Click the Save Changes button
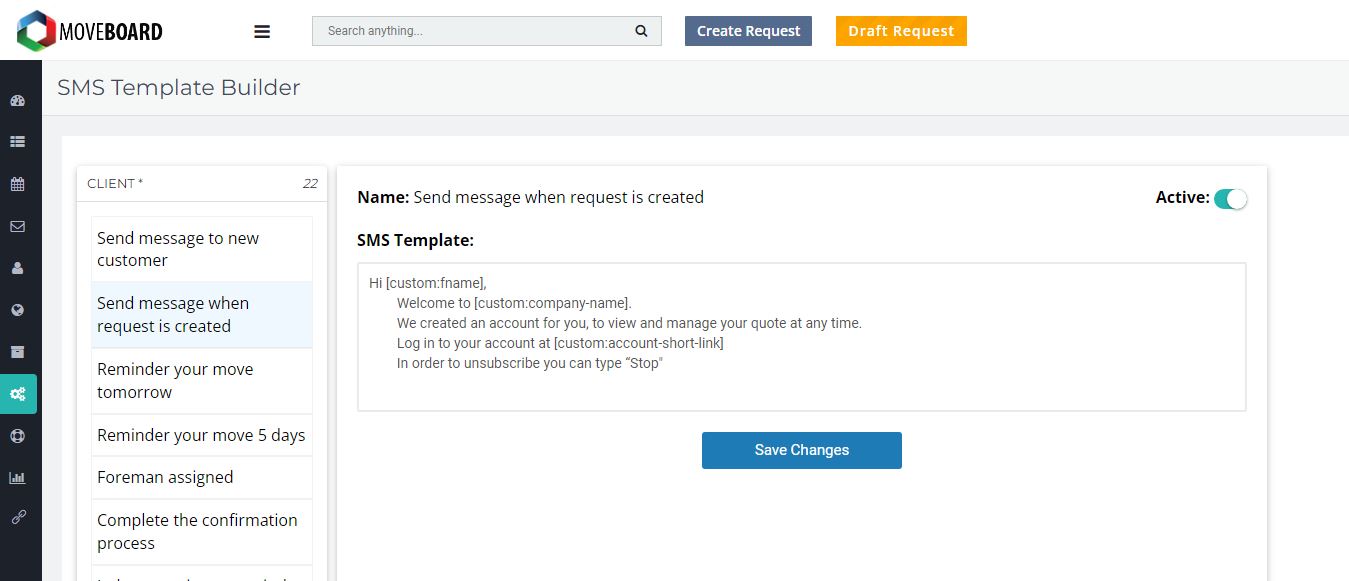Viewport: 1349px width, 581px height. [801, 450]
